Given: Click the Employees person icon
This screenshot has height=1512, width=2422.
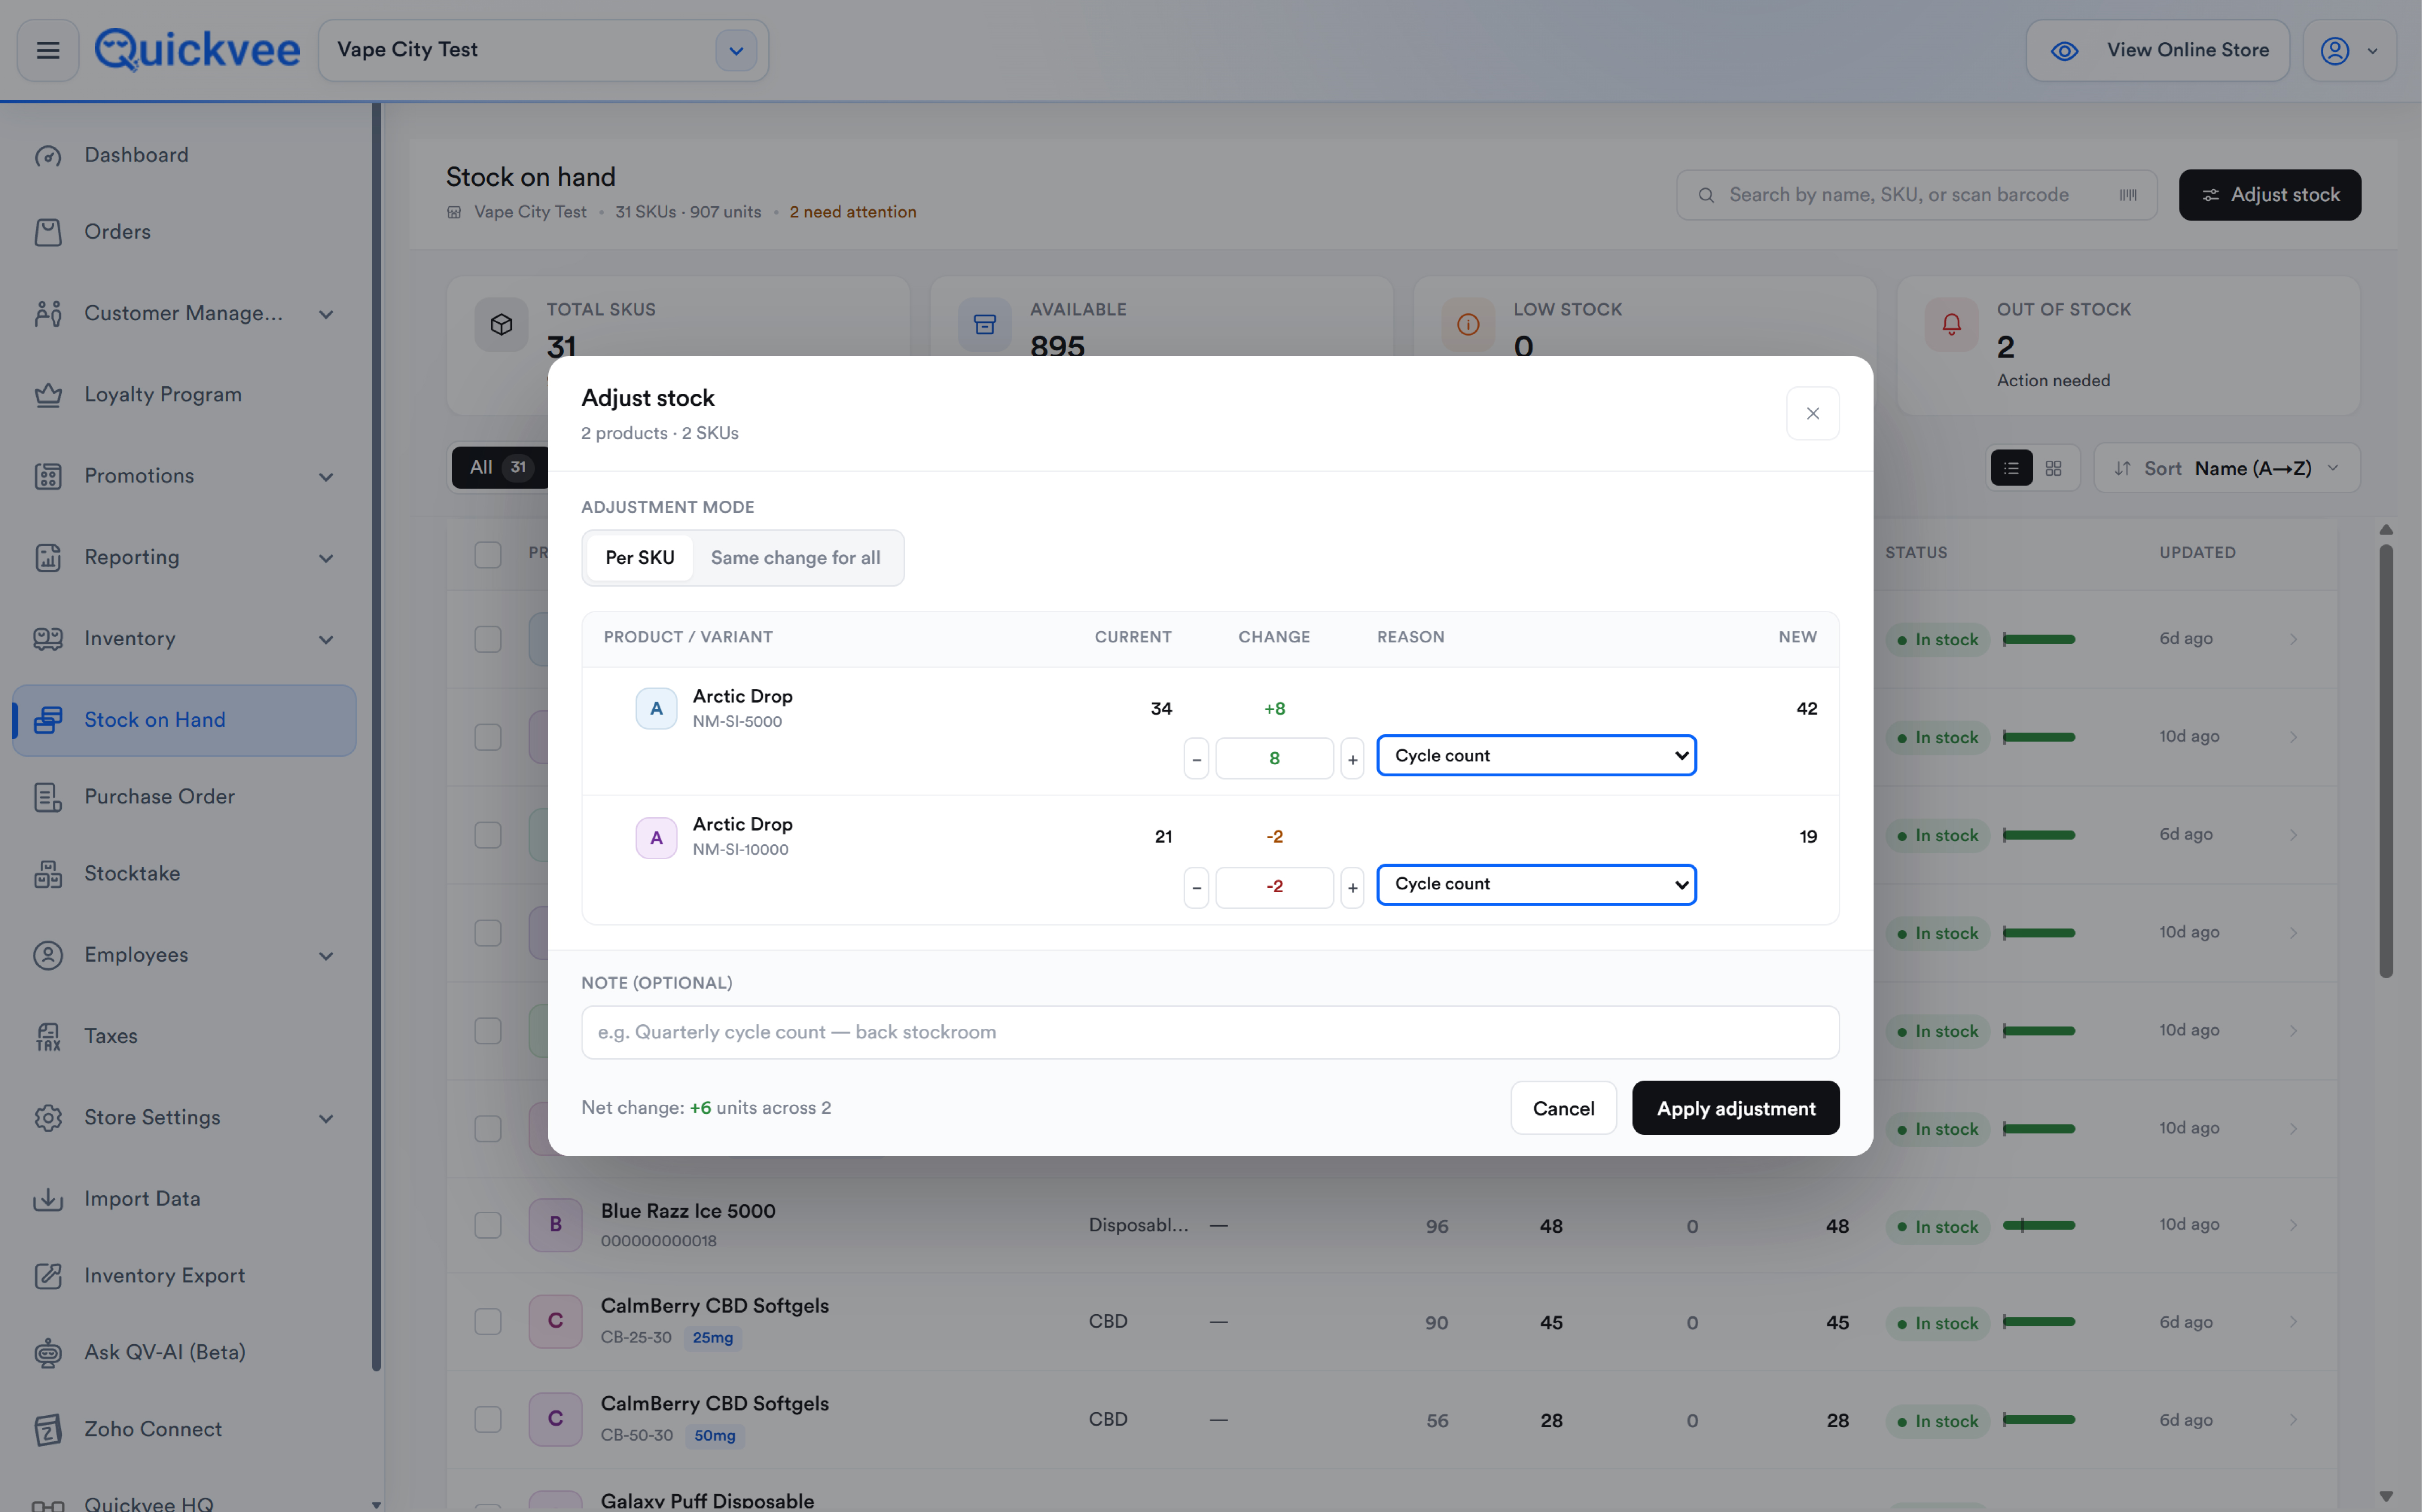Looking at the screenshot, I should [48, 955].
